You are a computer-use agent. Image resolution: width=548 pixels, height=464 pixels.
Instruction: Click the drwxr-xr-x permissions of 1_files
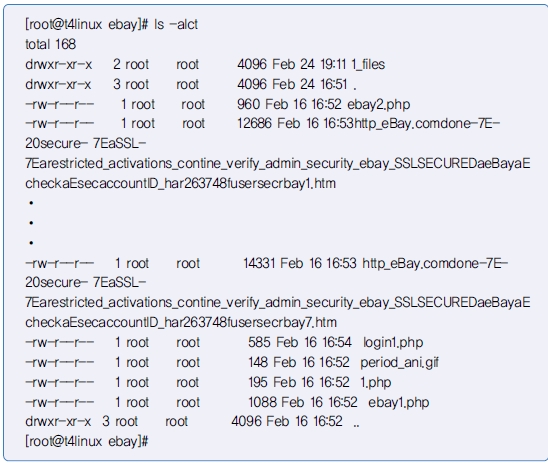(x=58, y=64)
